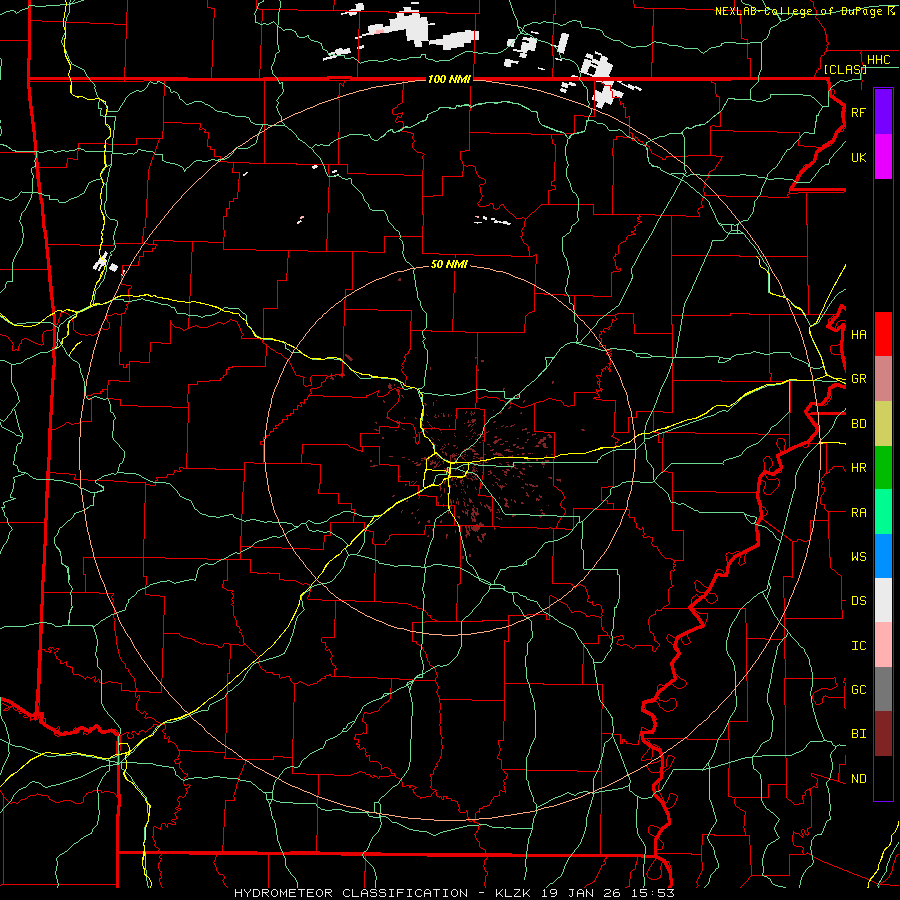Click the "HHC" product code text
The image size is (900, 900).
(879, 60)
